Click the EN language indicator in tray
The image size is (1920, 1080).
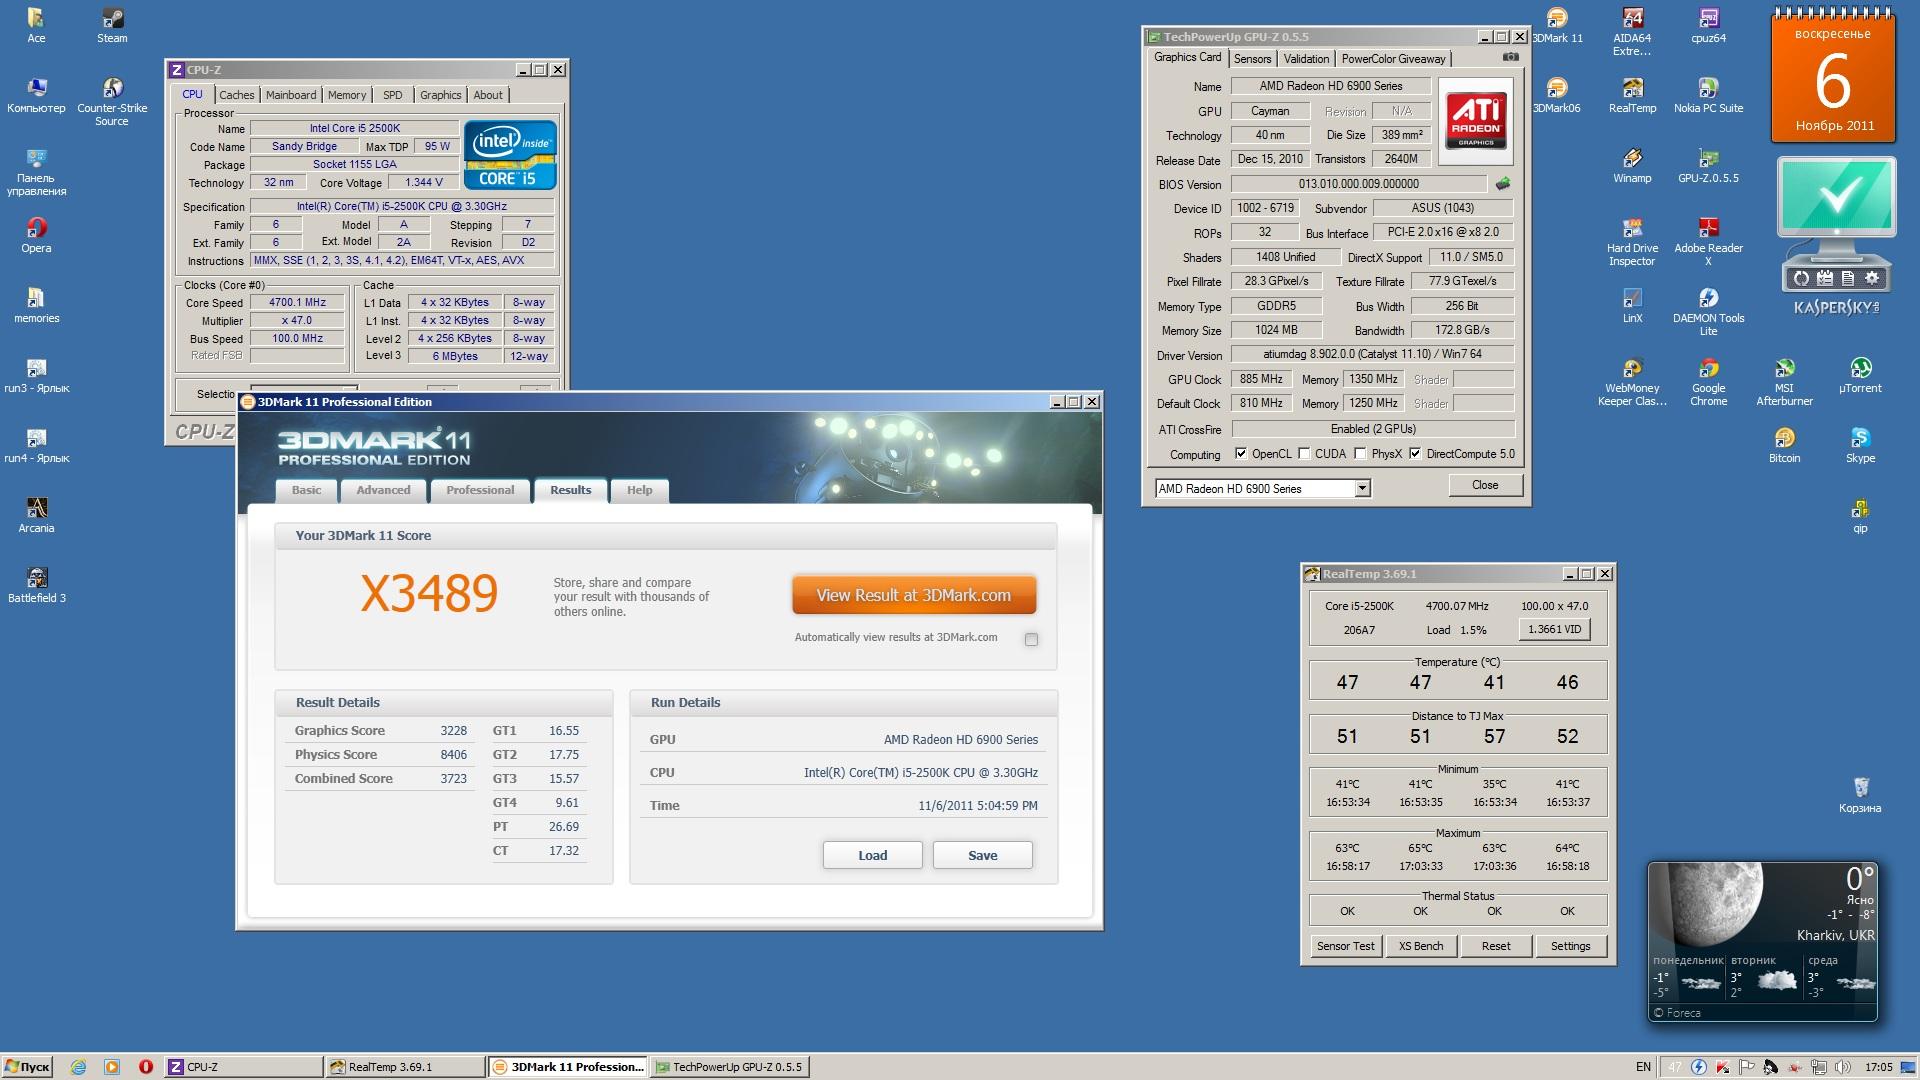click(x=1643, y=1067)
